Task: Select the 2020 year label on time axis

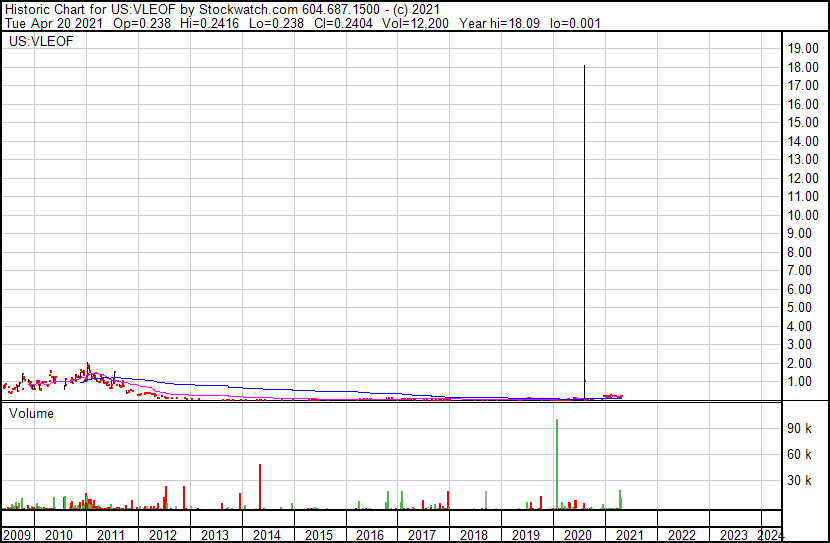Action: [578, 535]
